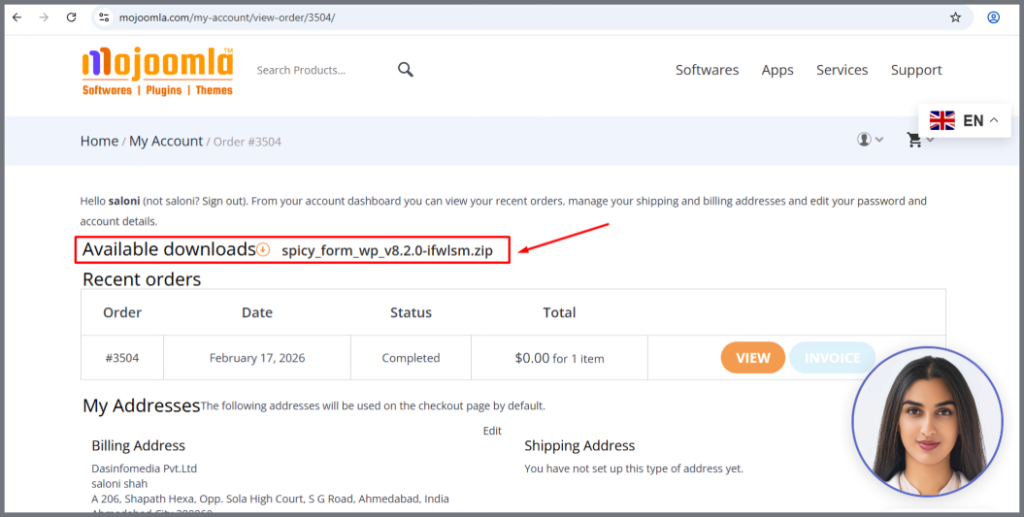Open the EN language selector
This screenshot has height=517, width=1024.
click(x=963, y=121)
